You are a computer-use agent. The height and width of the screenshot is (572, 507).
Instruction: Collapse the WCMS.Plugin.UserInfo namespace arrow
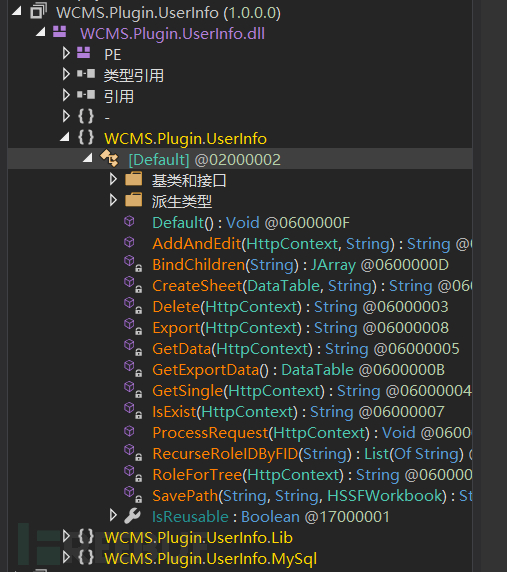65,137
